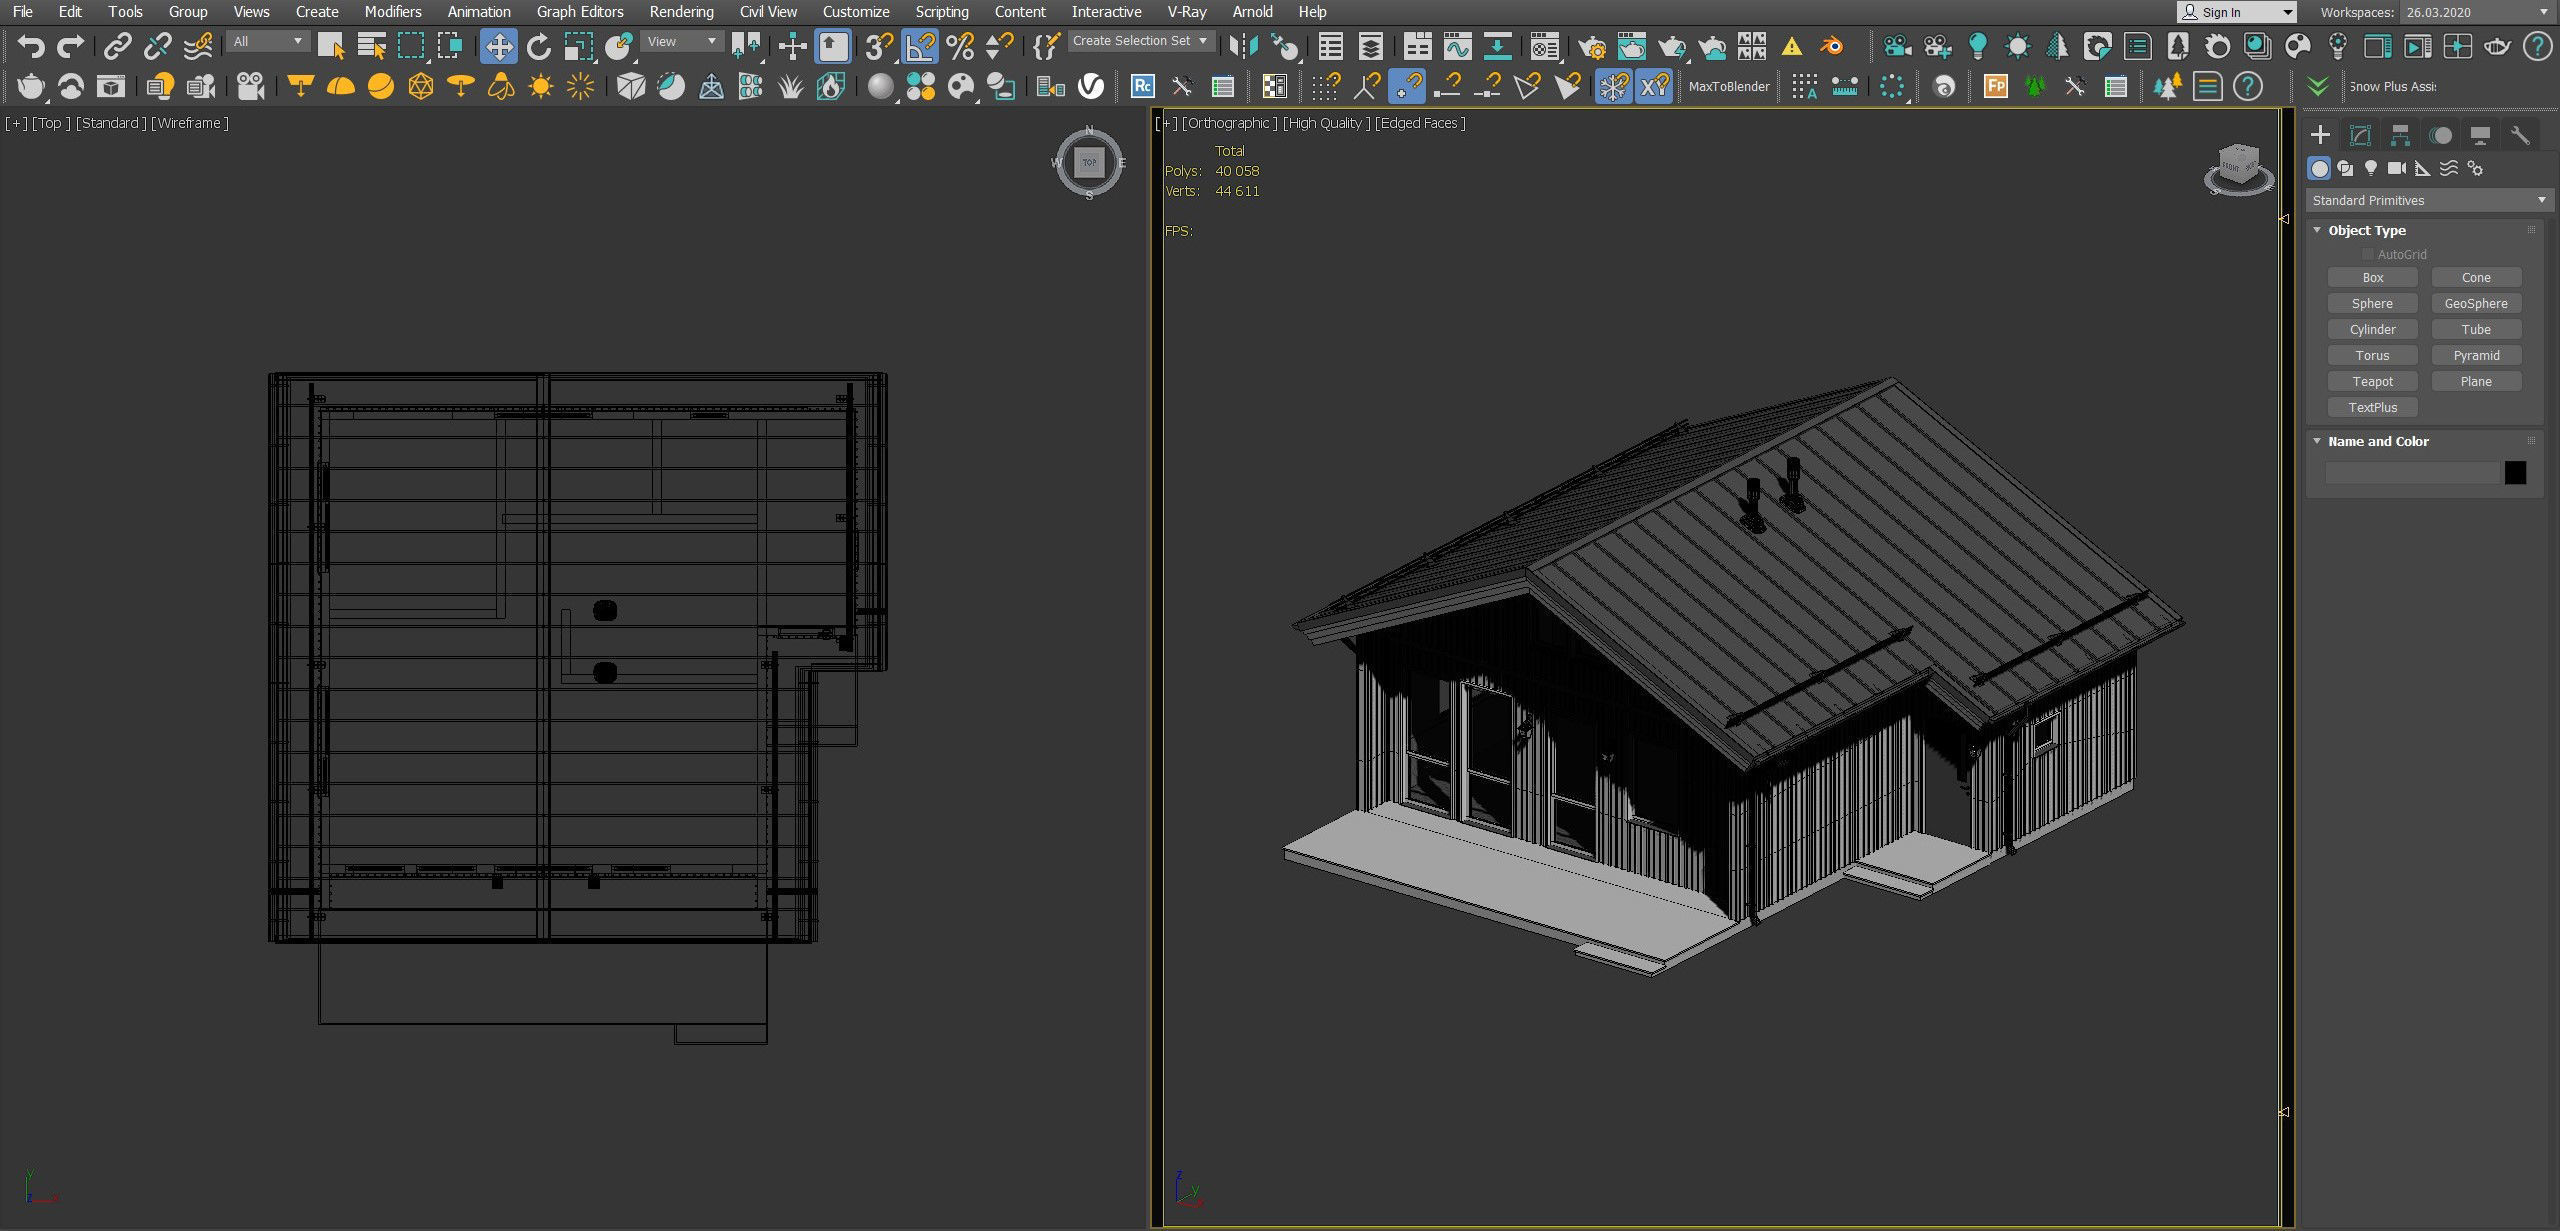Choose the Select Object arrow tool

[x=331, y=46]
